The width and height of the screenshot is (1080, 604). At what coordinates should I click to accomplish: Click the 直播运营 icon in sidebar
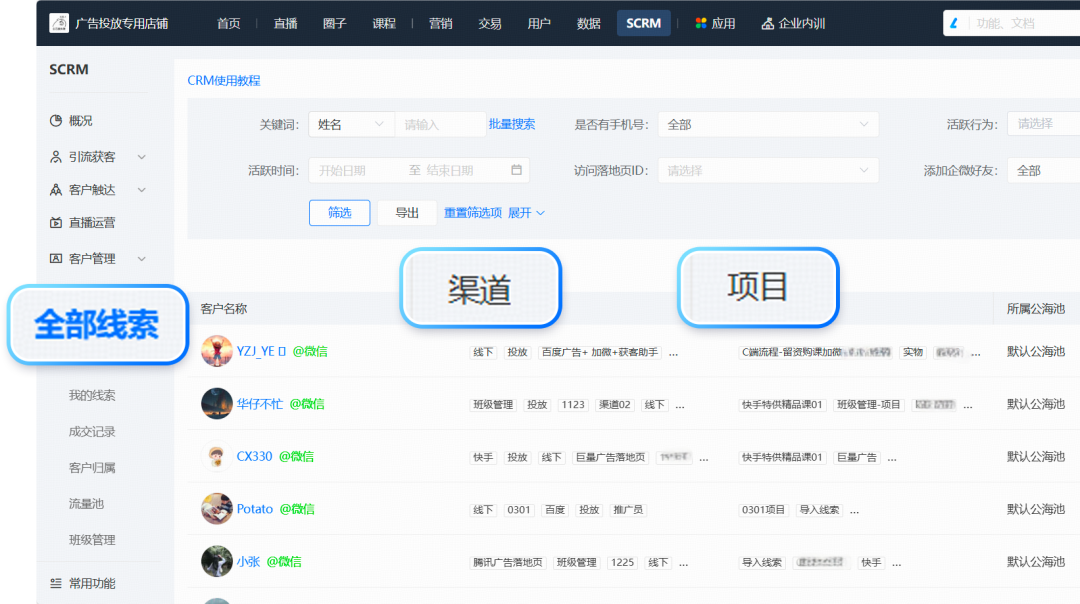pyautogui.click(x=56, y=222)
